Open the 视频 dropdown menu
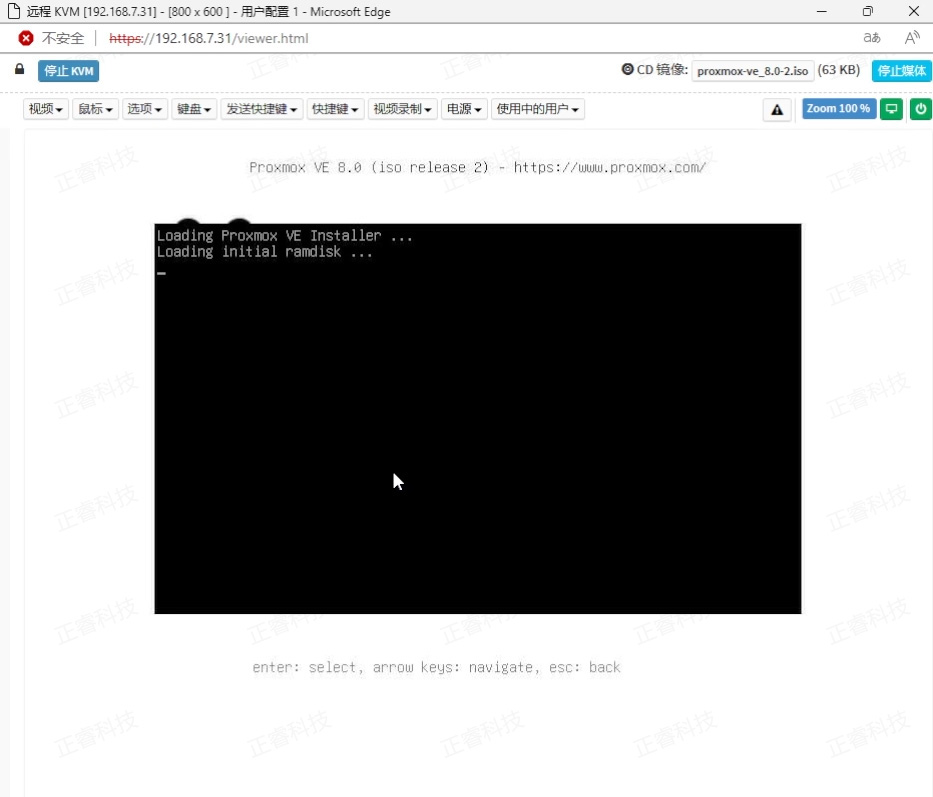This screenshot has width=933, height=797. tap(46, 109)
